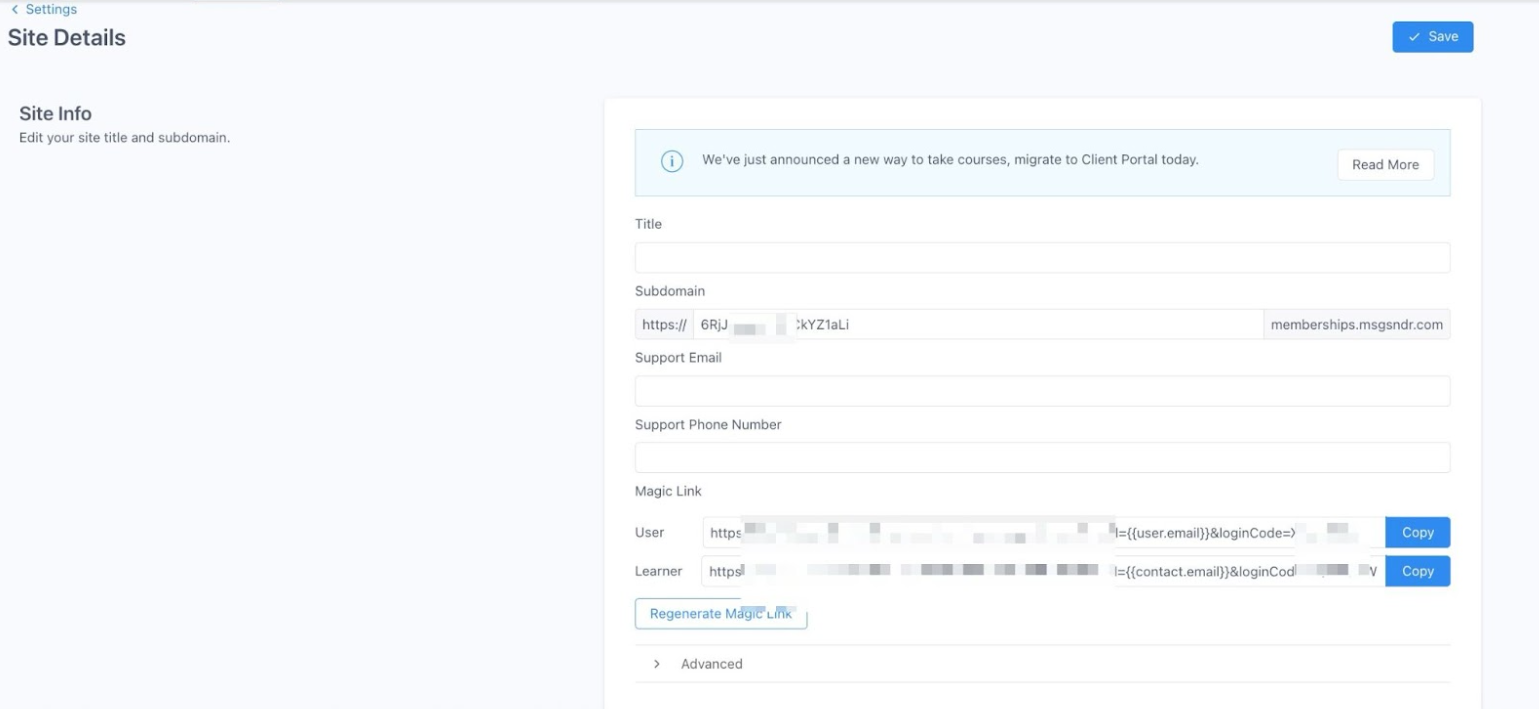1539x709 pixels.
Task: Copy the Learner magic link
Action: 1417,571
